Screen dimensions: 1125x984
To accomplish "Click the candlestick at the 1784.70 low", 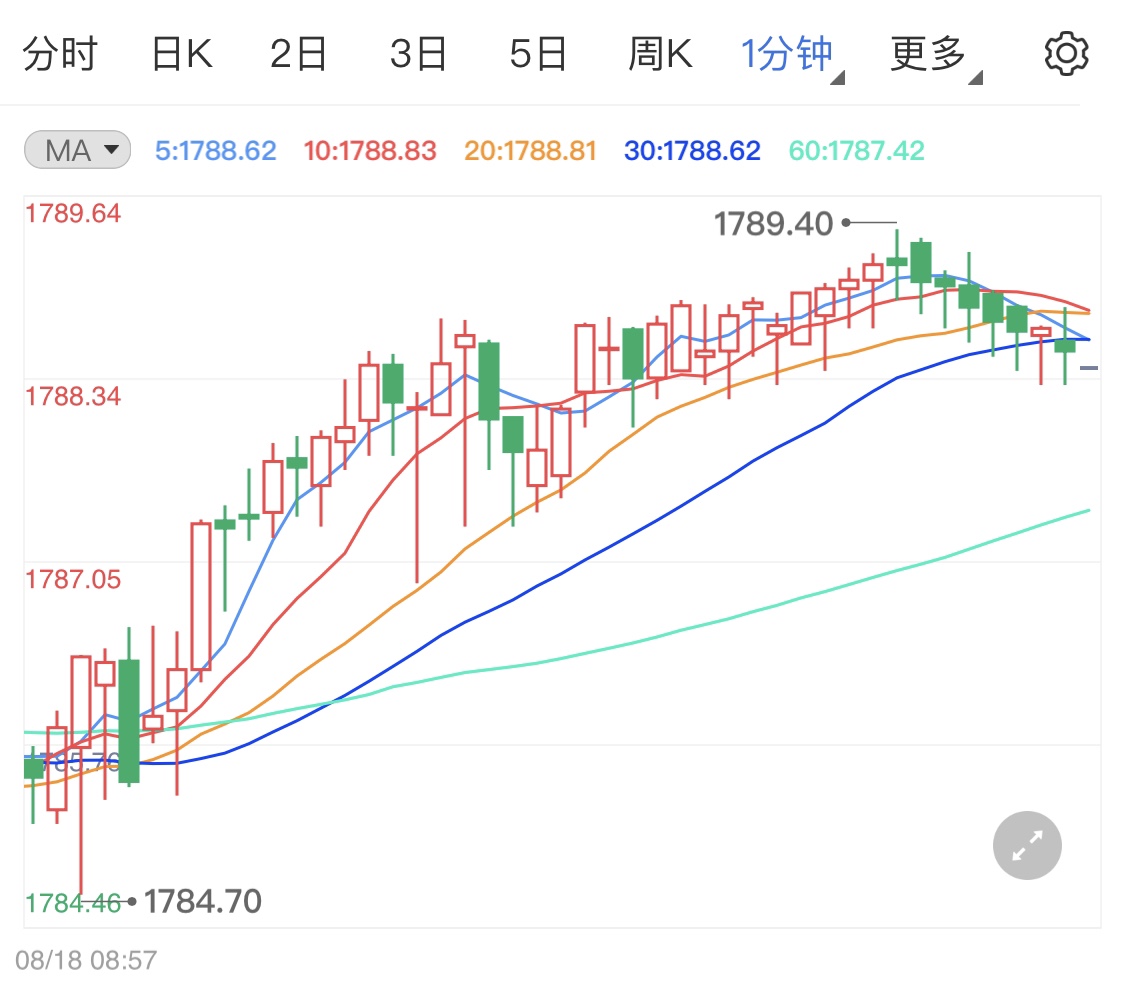I will [81, 774].
